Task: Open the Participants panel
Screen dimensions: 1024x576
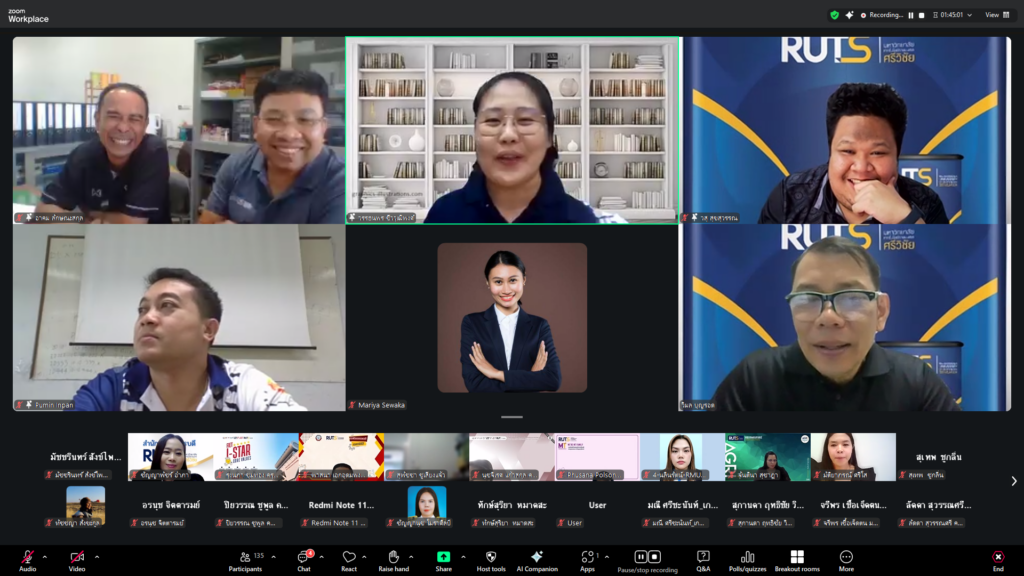Action: 245,558
